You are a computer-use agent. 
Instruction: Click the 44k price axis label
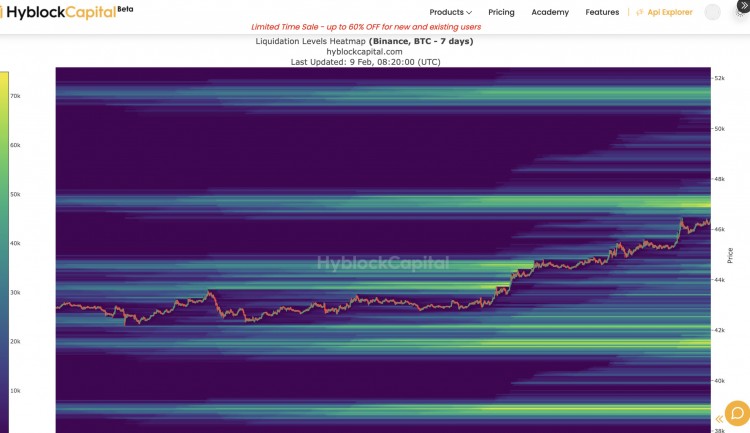(x=719, y=279)
